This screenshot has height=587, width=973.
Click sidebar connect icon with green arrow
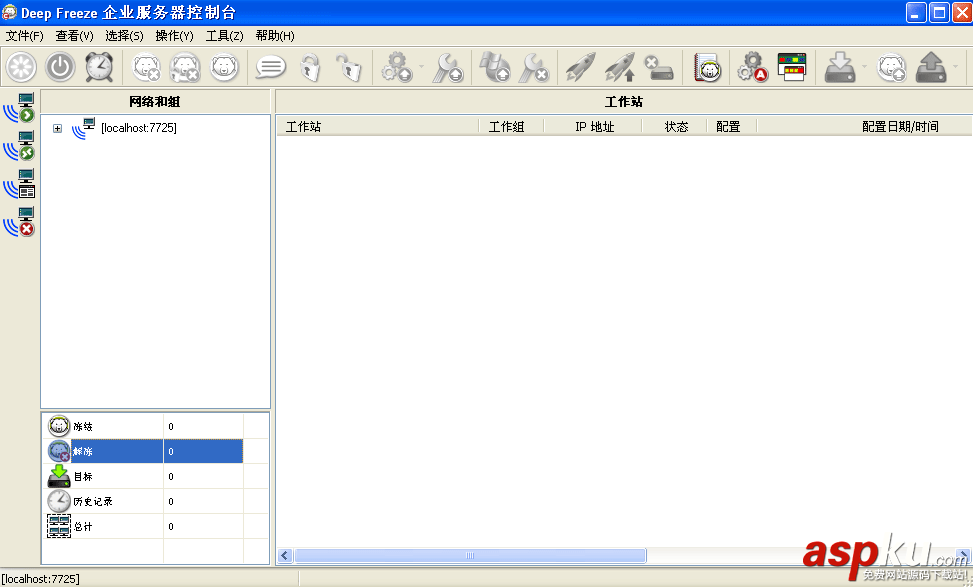point(19,108)
